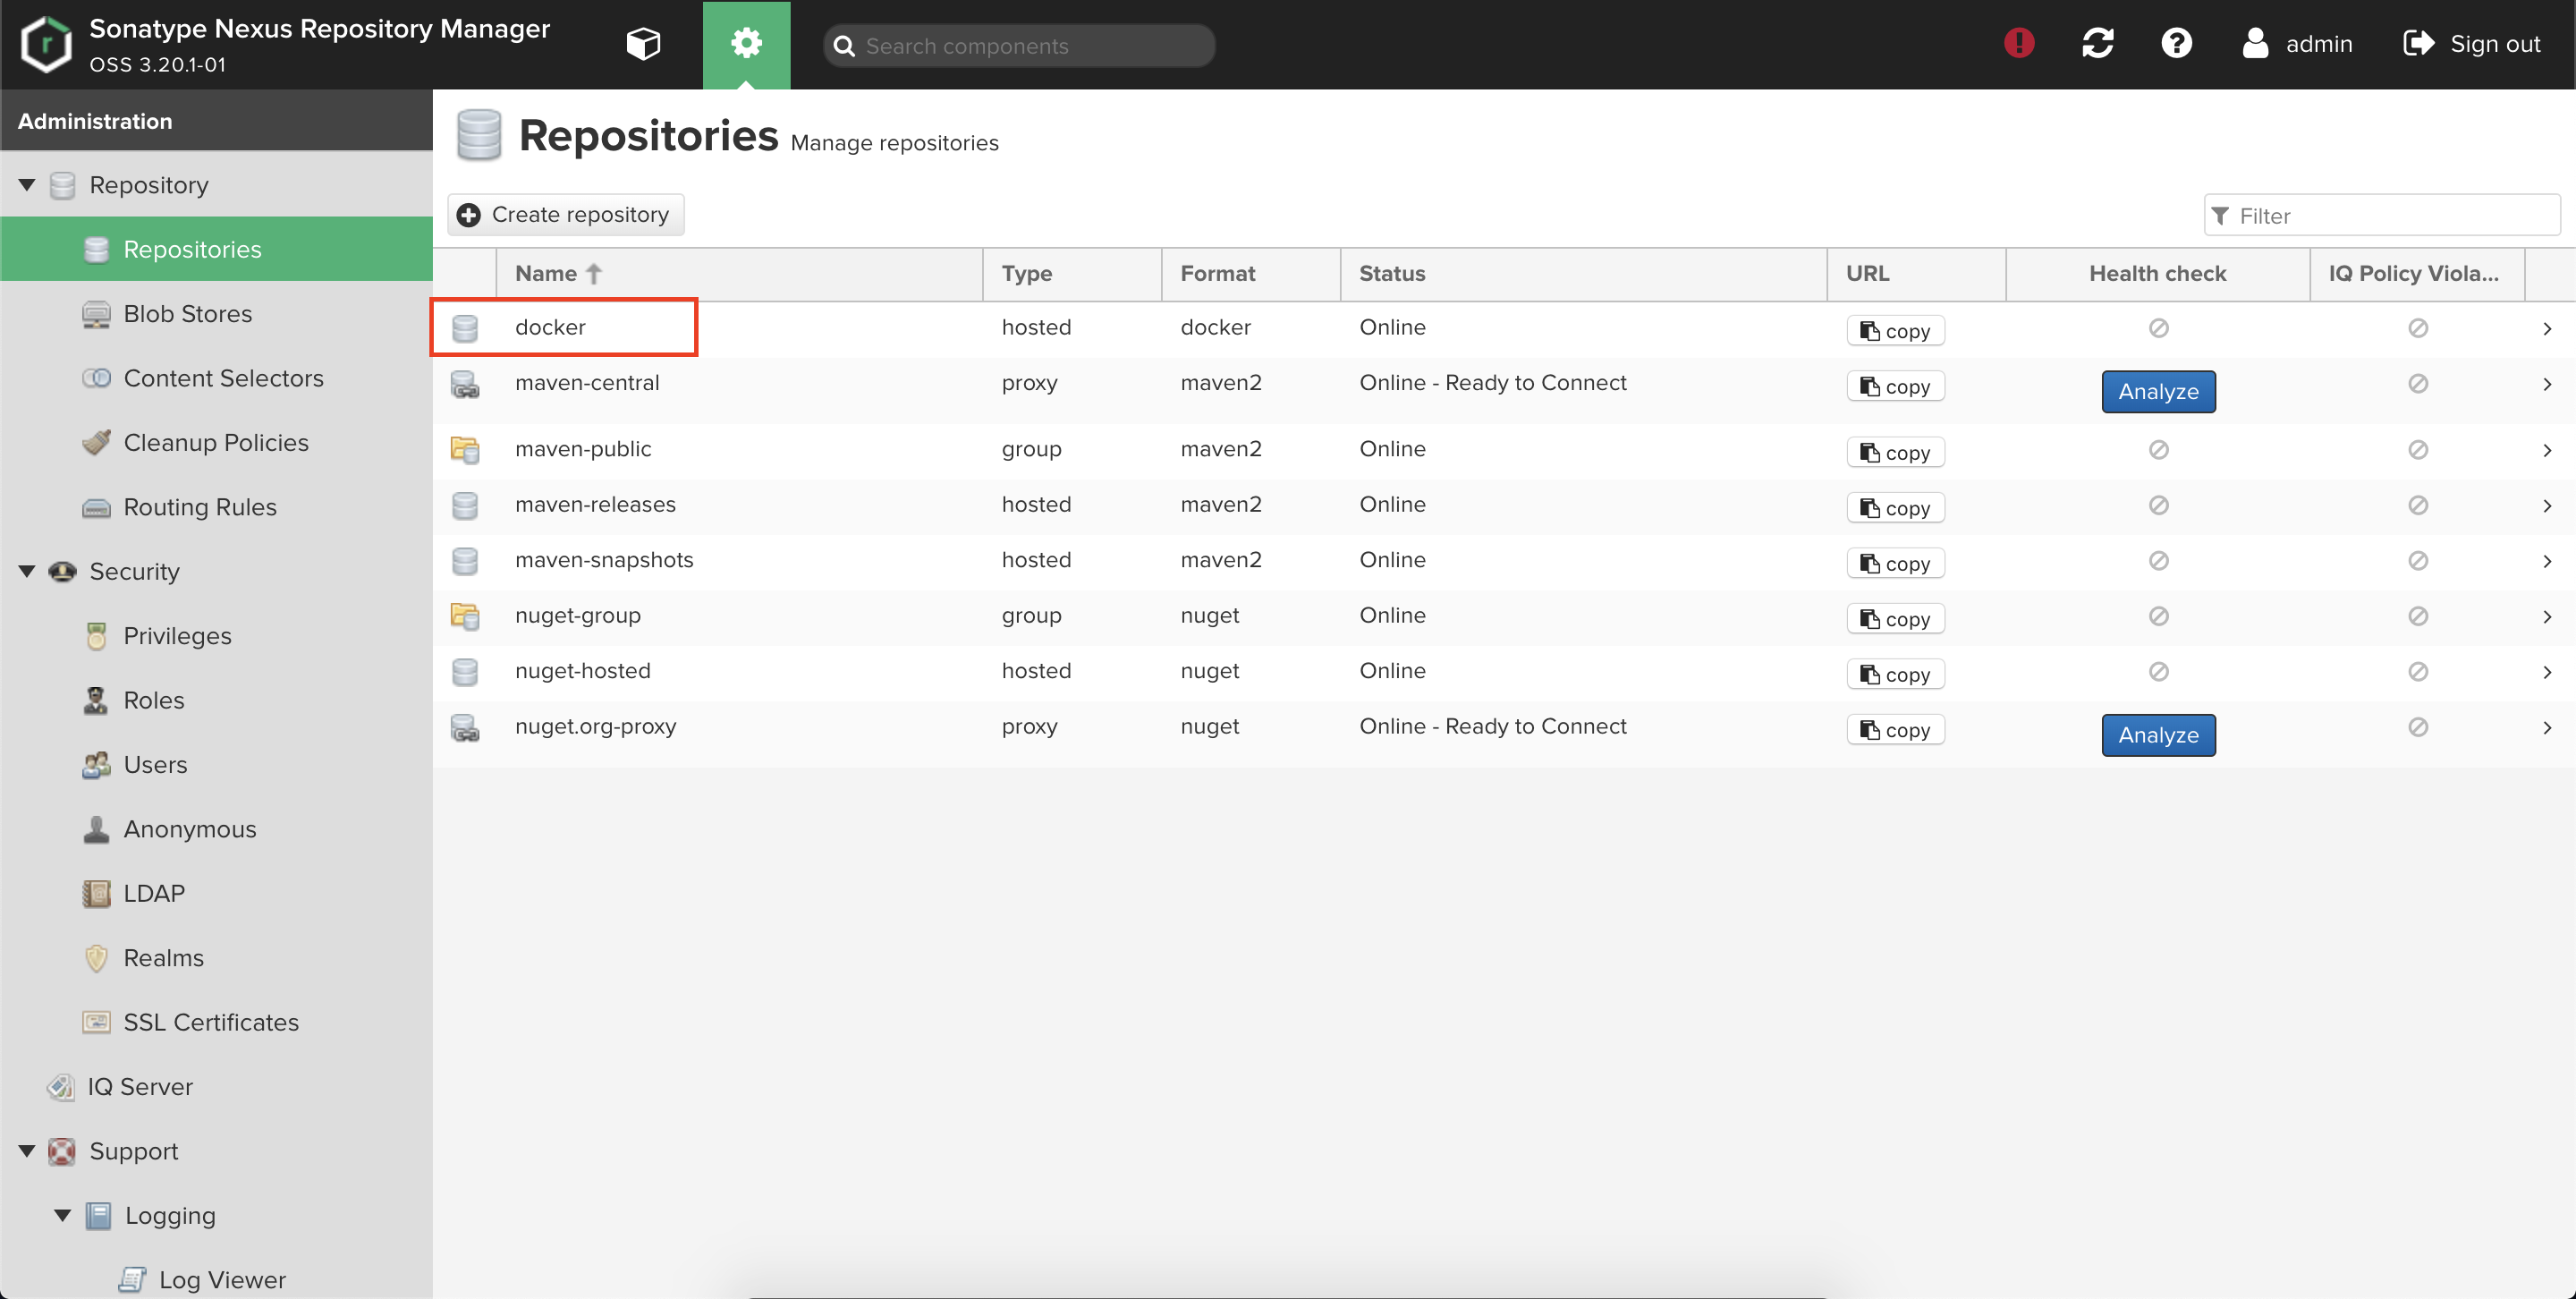Open Blob Stores in sidebar

(187, 314)
